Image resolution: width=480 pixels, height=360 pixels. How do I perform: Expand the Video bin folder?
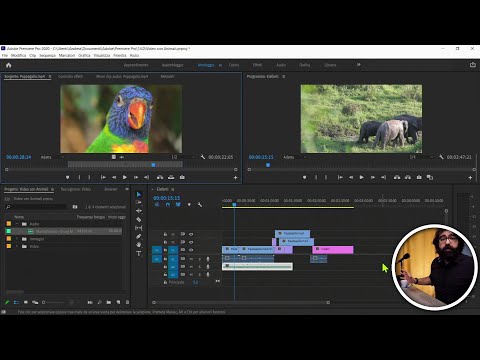17,246
